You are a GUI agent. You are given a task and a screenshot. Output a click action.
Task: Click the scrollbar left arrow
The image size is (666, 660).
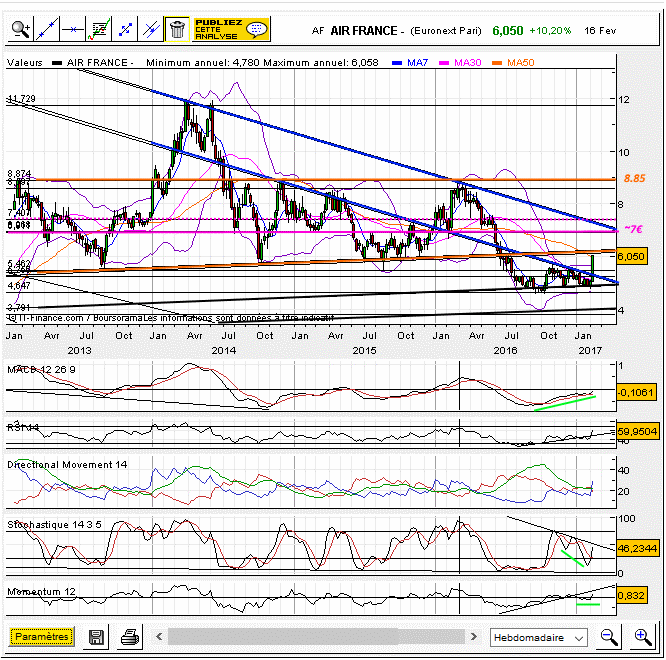tap(159, 637)
